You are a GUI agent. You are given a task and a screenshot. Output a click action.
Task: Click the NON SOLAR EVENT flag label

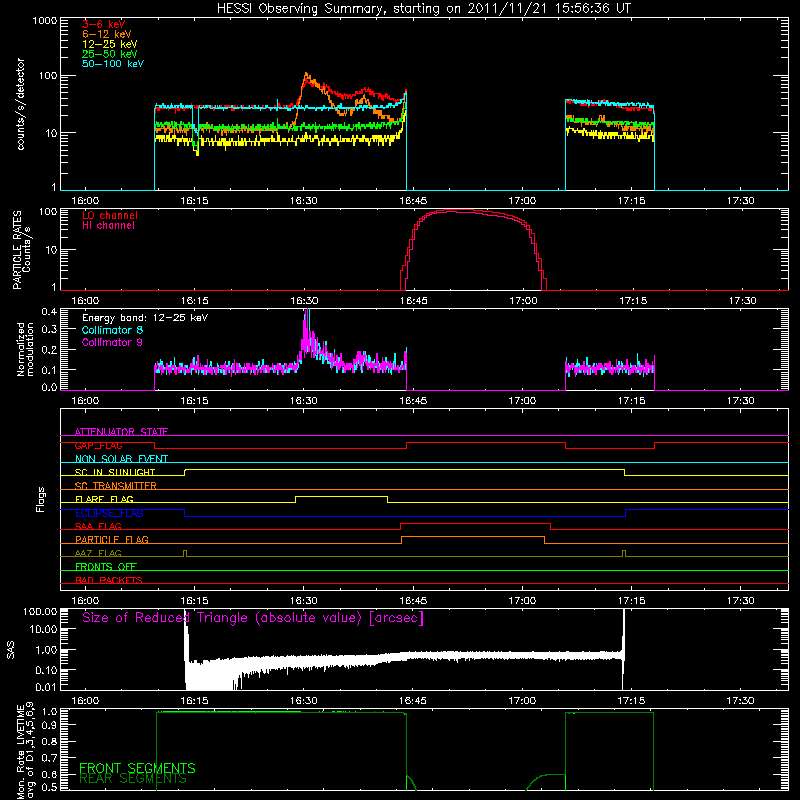121,459
